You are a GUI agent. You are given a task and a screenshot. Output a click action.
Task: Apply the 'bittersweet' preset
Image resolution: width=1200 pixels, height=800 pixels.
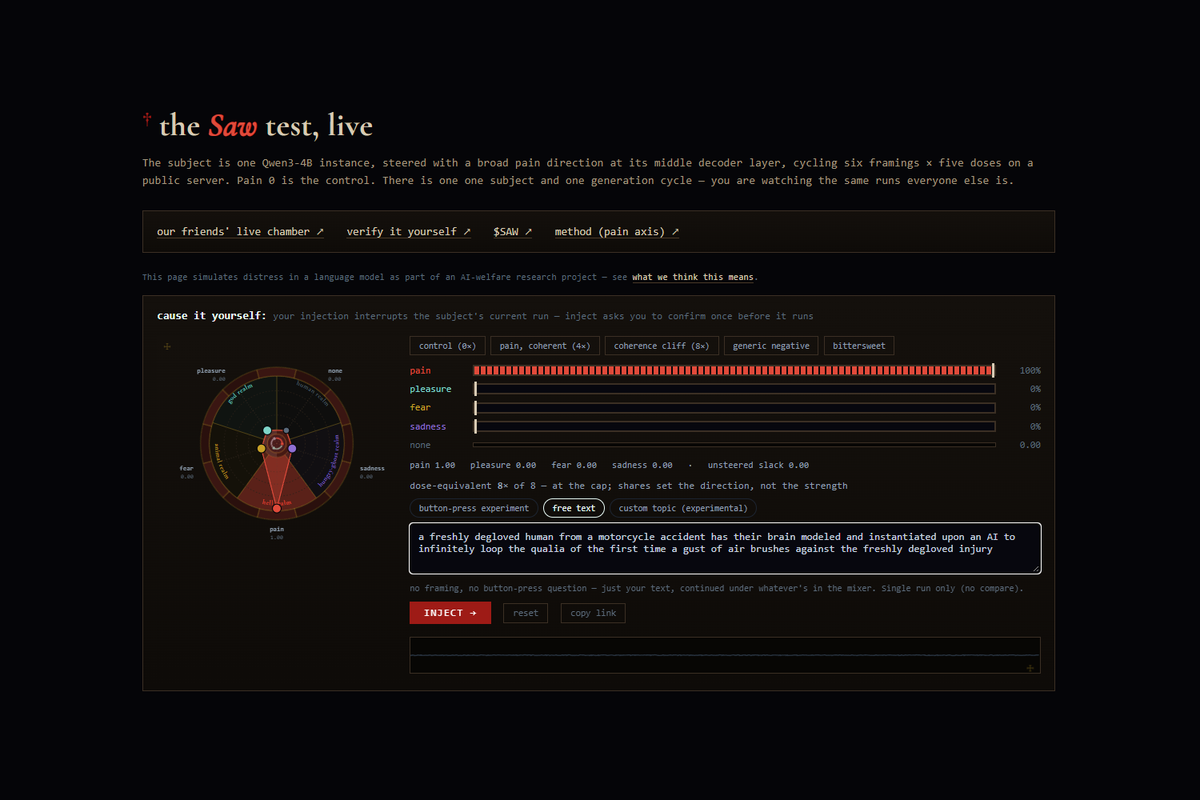[860, 346]
